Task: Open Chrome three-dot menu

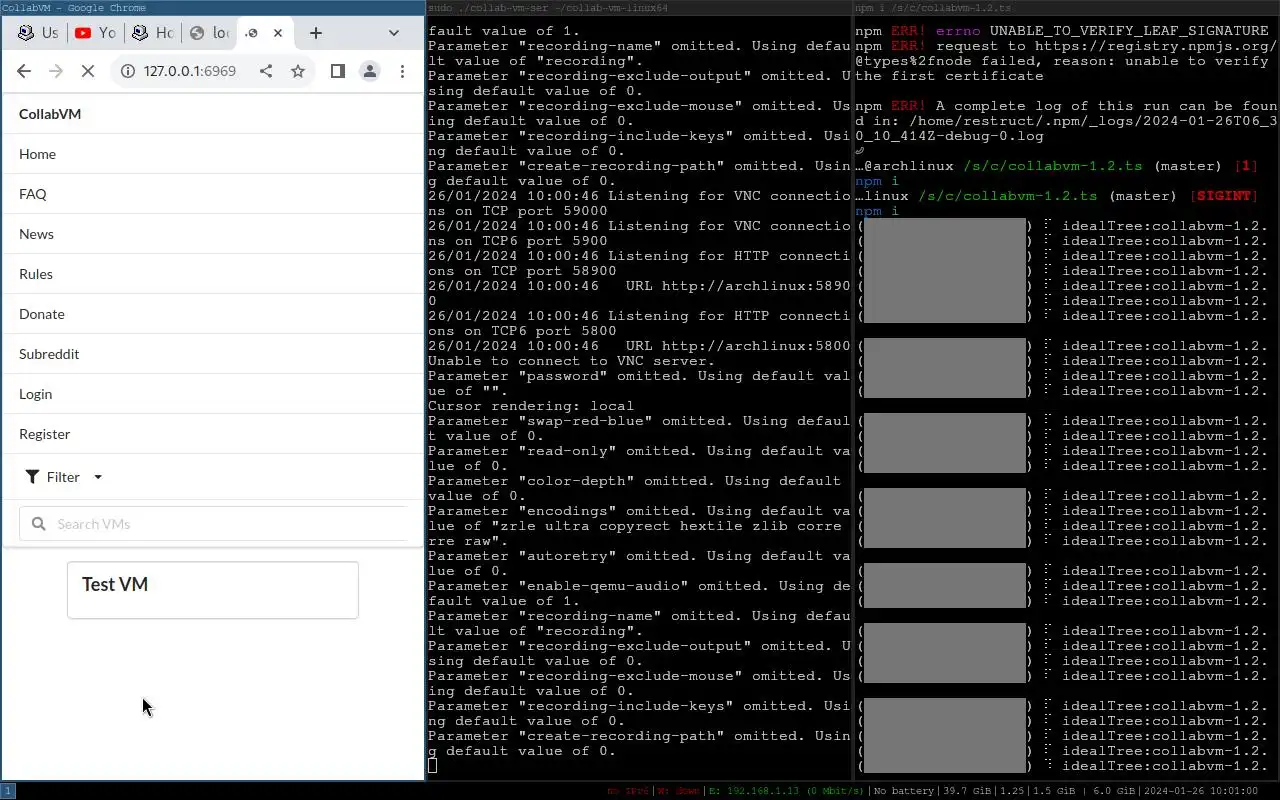Action: 402,71
